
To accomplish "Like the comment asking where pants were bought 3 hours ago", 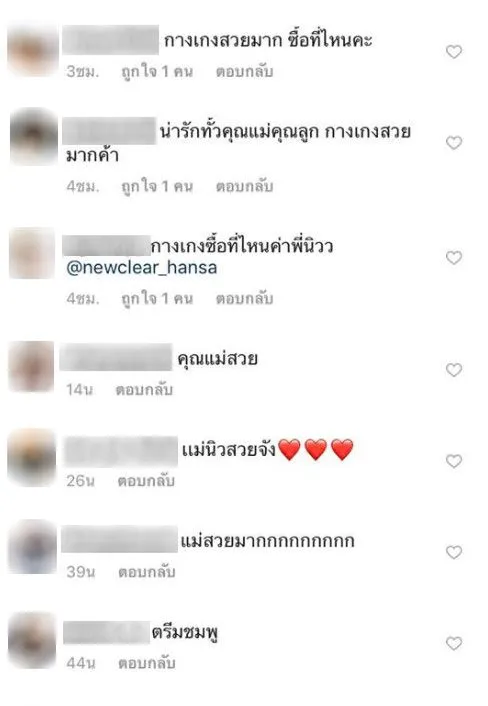I will (454, 52).
